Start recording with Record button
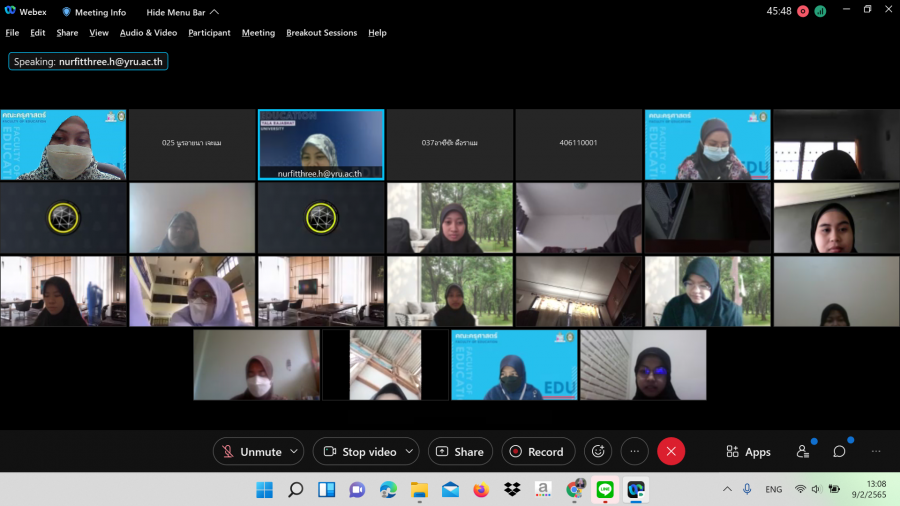The image size is (900, 506). click(x=537, y=452)
